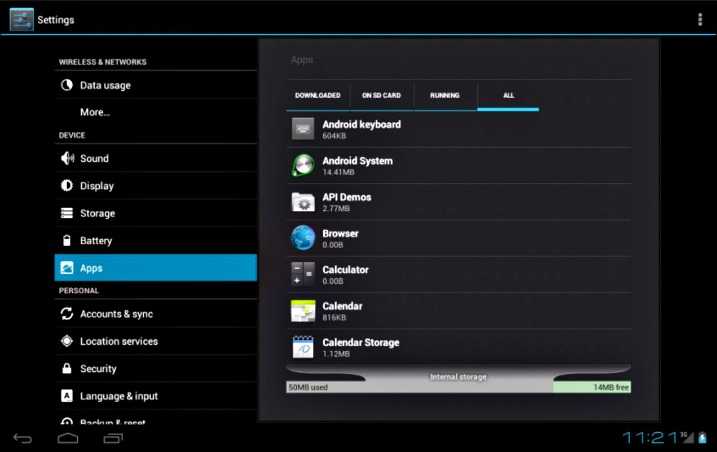Tap the Browser globe icon

tap(303, 238)
